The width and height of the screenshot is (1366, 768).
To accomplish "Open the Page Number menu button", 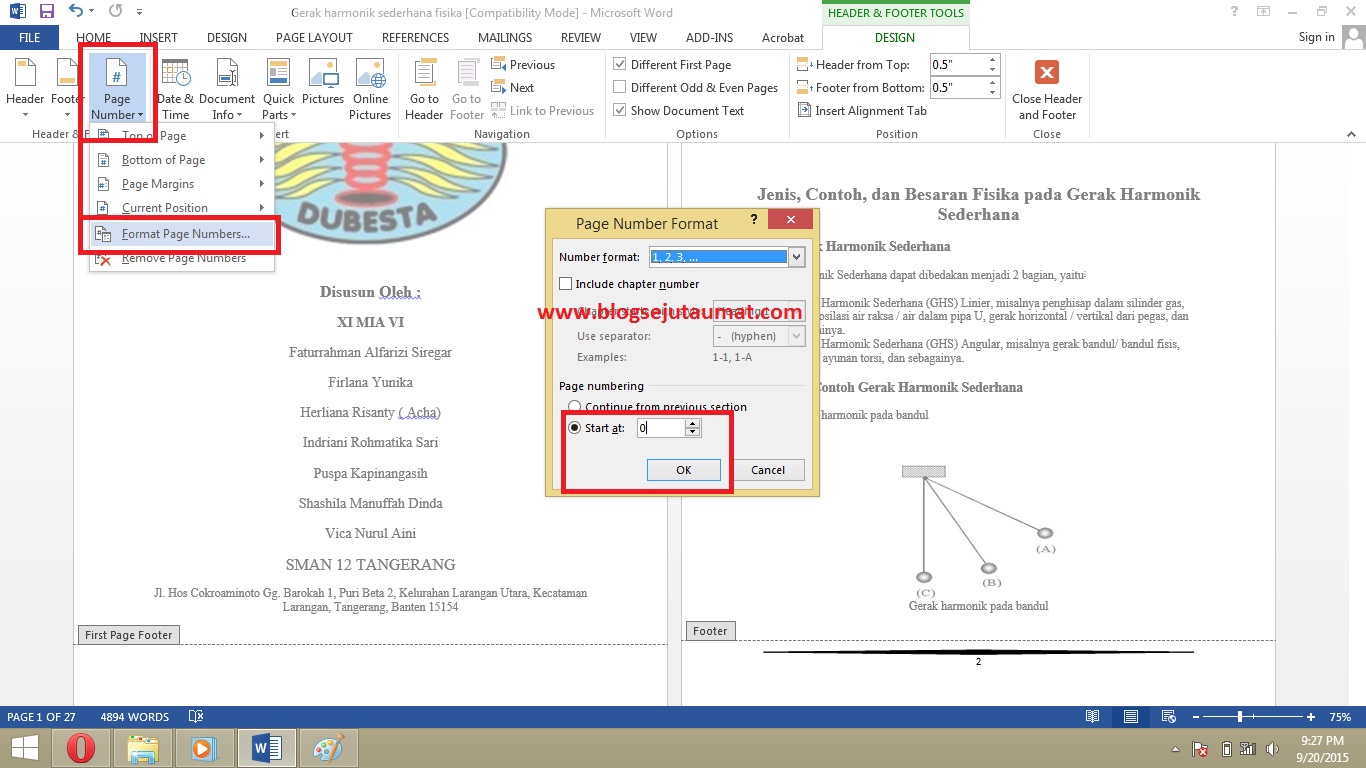I will tap(117, 88).
